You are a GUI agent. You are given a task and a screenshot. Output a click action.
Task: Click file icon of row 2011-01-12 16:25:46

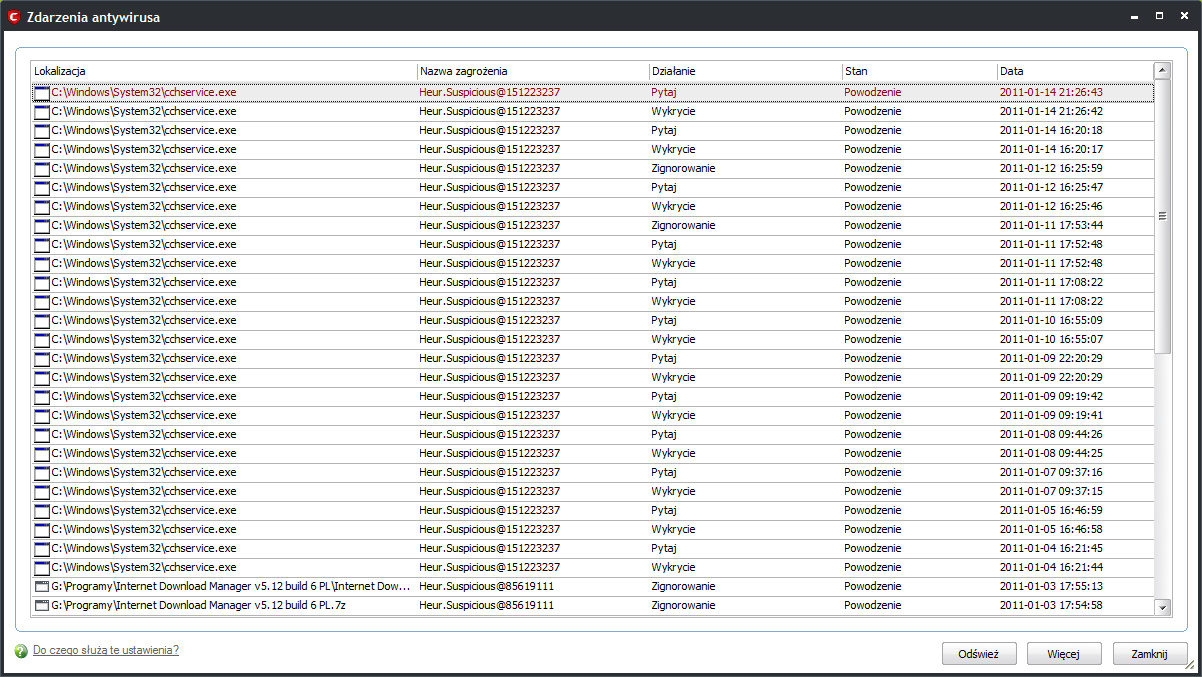42,206
